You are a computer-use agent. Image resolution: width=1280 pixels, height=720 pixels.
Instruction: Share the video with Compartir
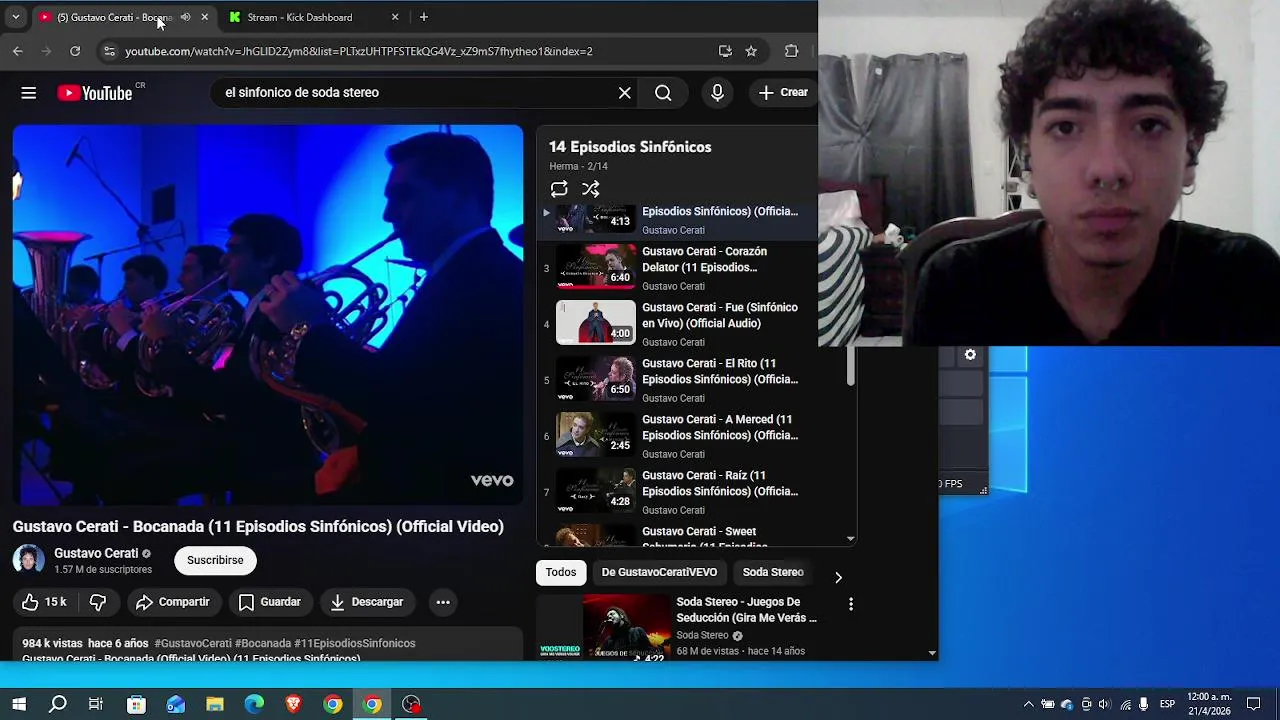coord(173,602)
